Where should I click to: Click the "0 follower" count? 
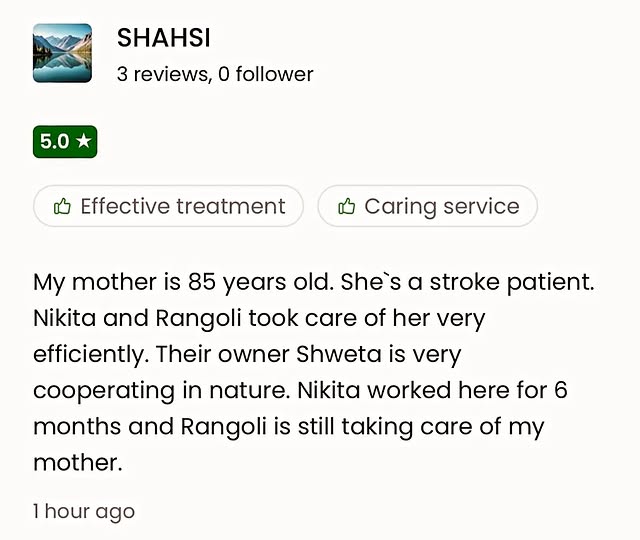266,74
